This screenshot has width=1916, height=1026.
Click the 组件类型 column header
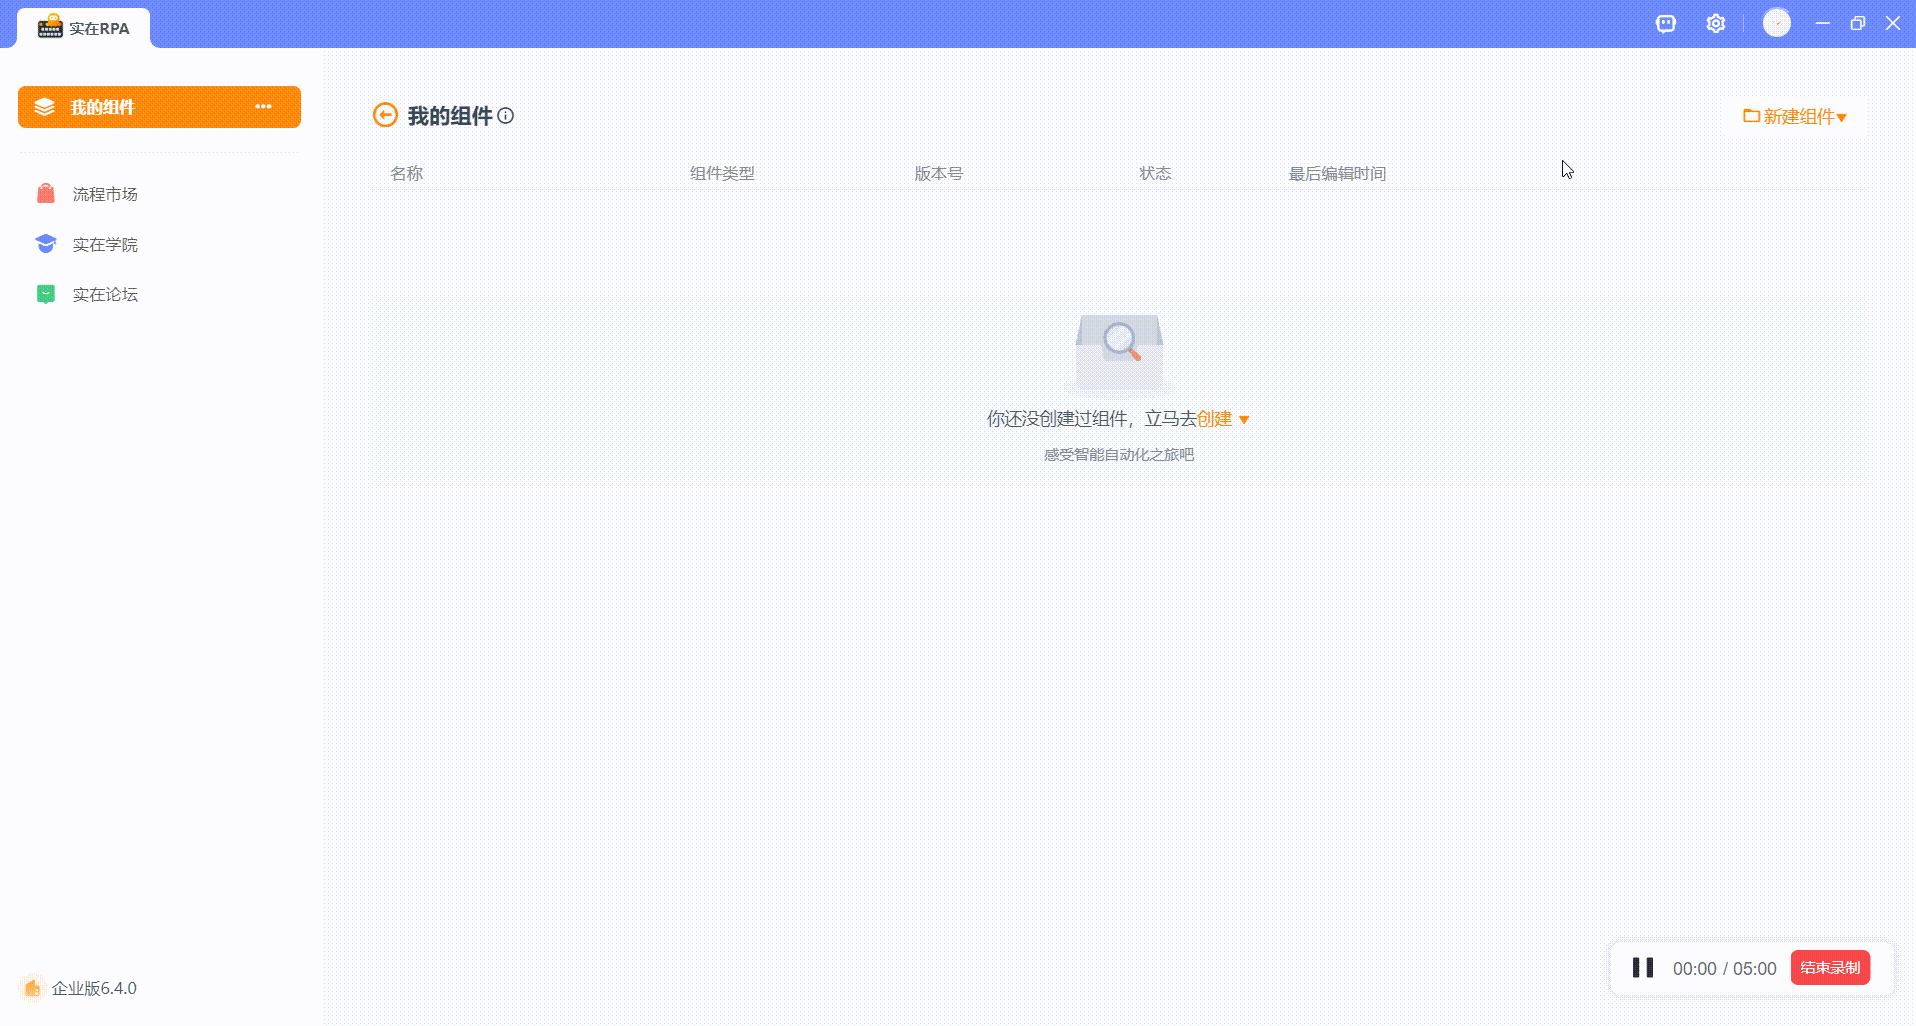coord(722,173)
